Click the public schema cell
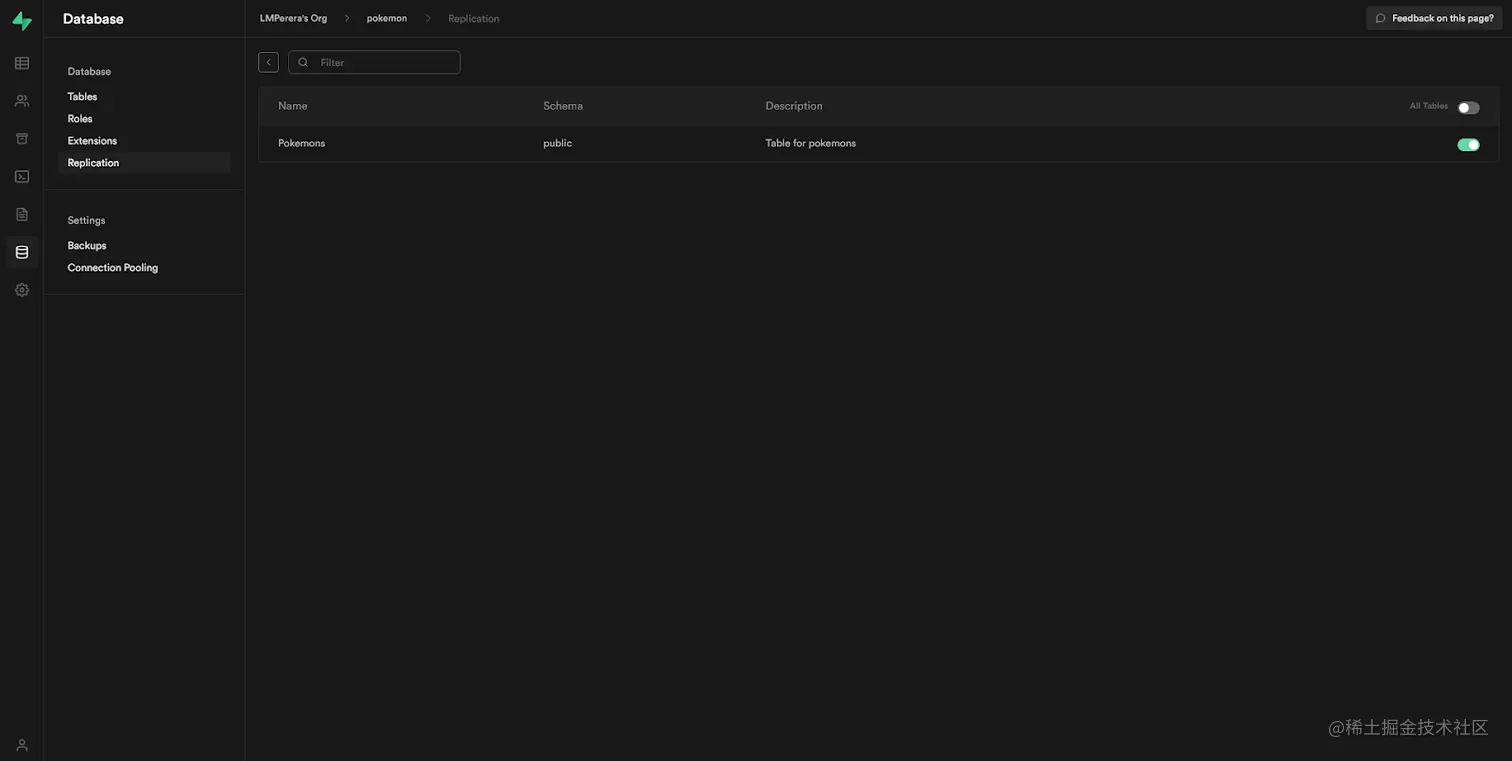 (557, 143)
